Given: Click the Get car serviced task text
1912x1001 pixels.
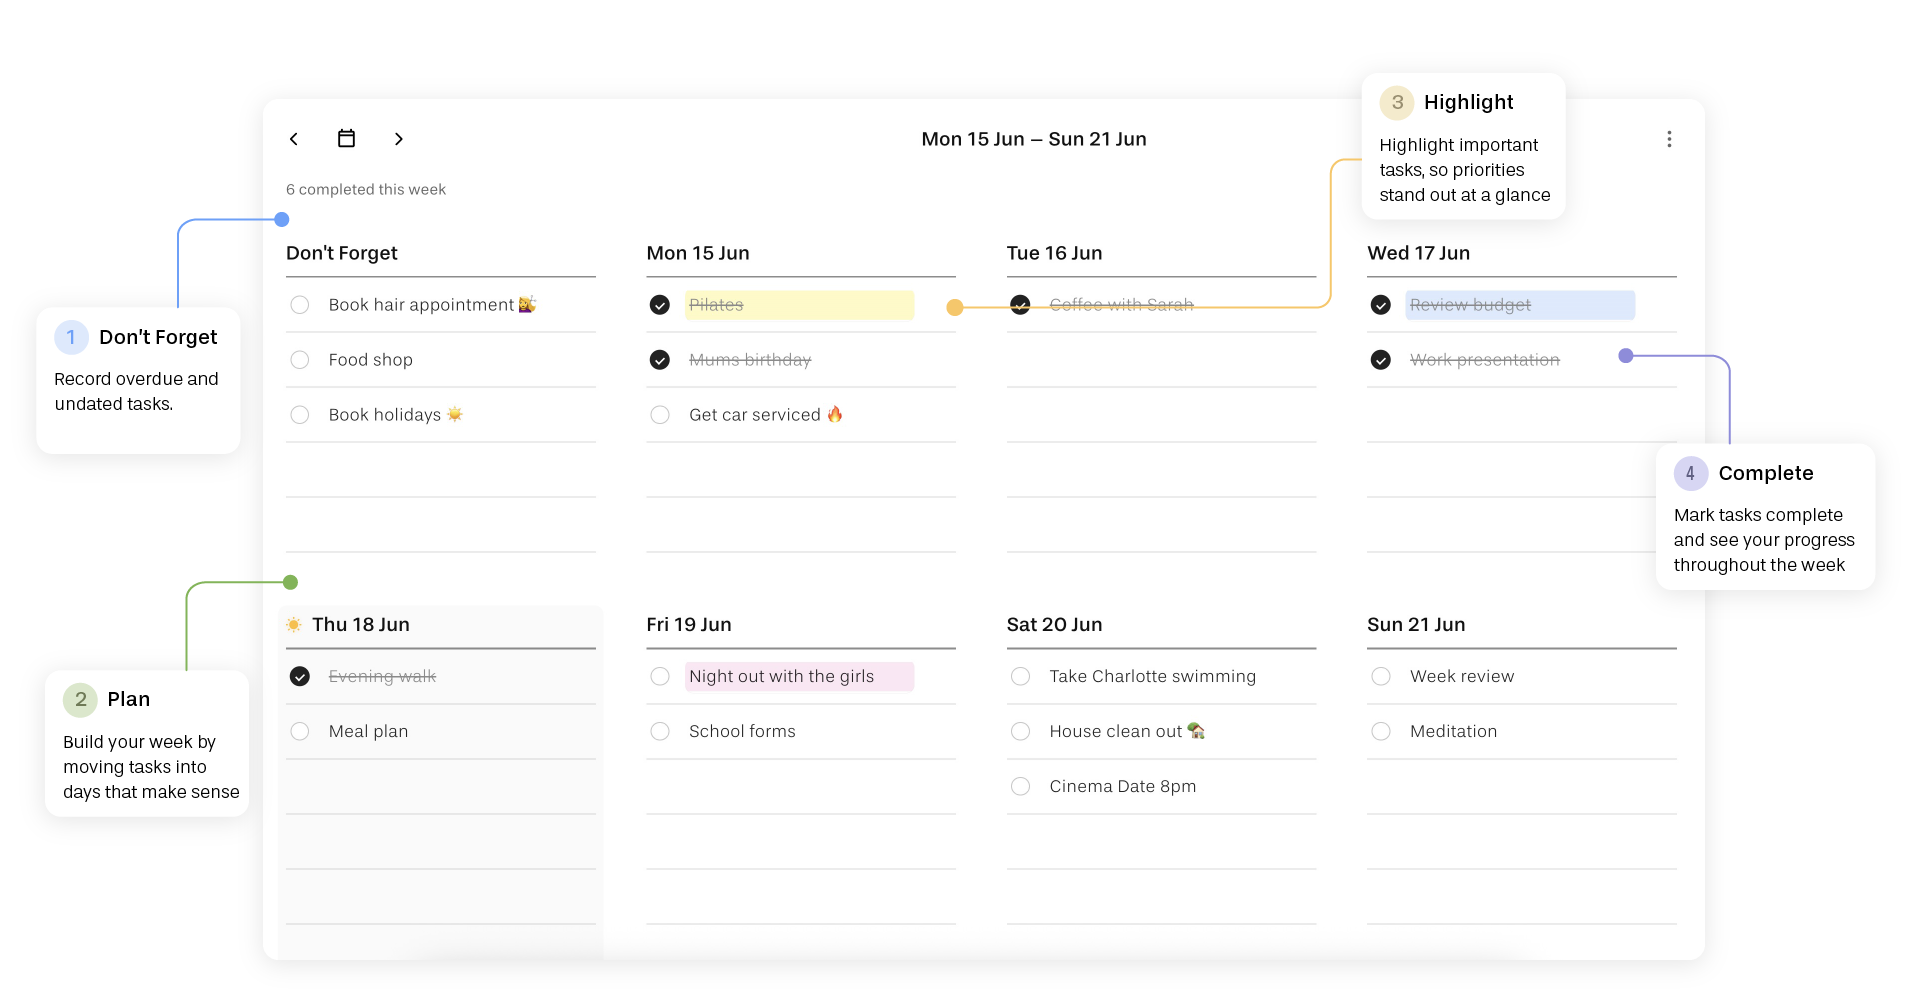Looking at the screenshot, I should pos(755,415).
